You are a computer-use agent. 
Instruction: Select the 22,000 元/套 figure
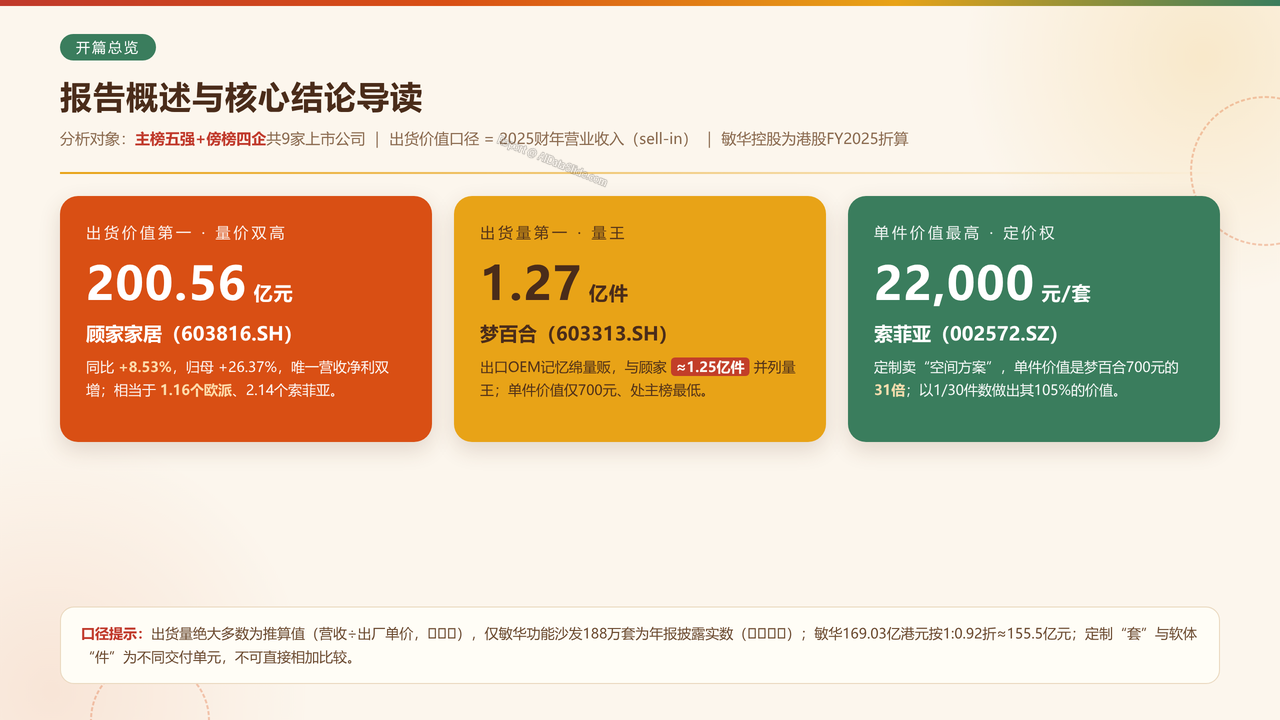[982, 284]
